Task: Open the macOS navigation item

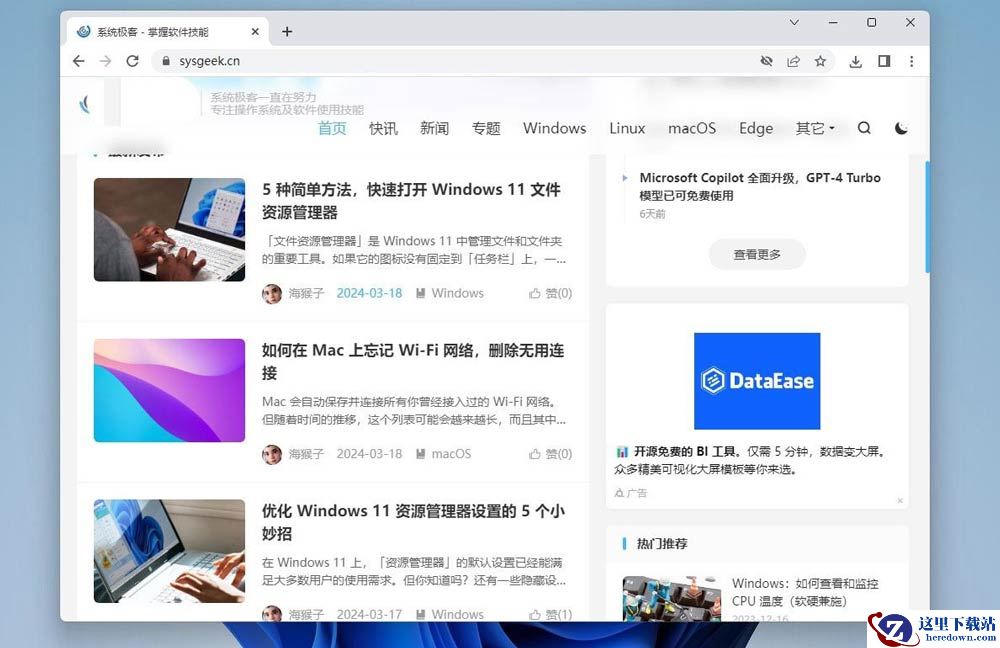Action: coord(692,128)
